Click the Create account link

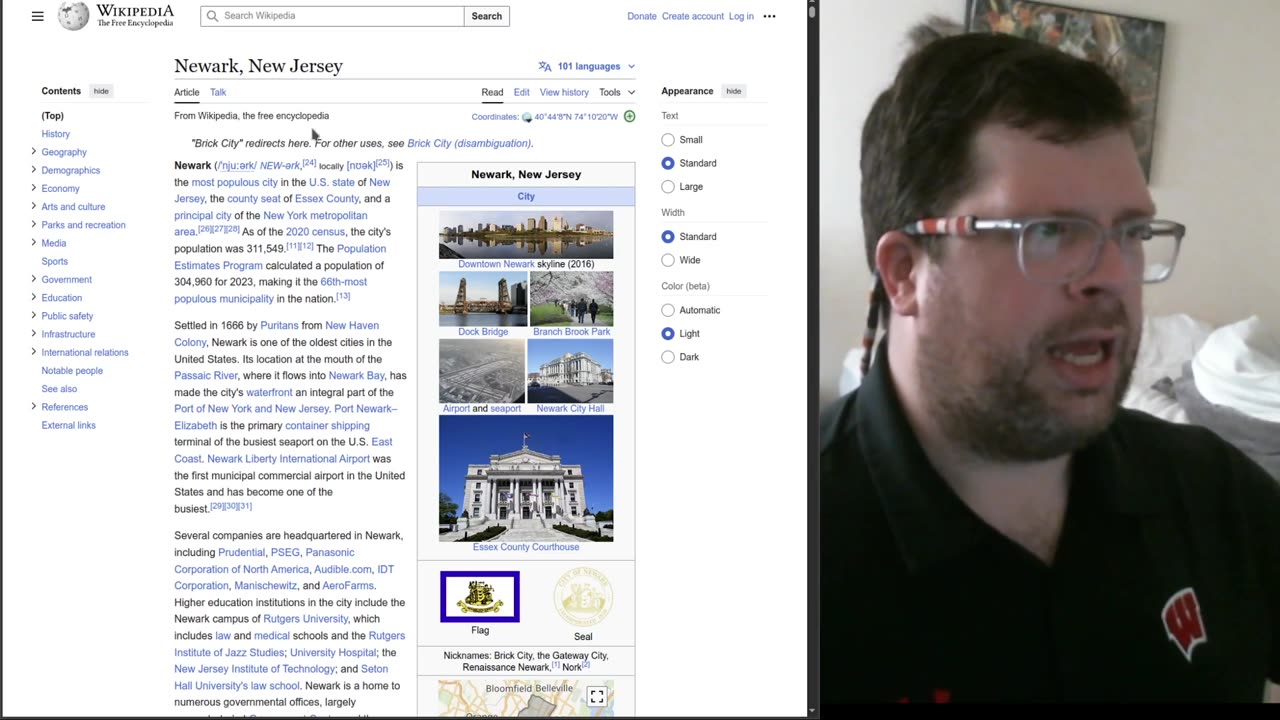692,16
